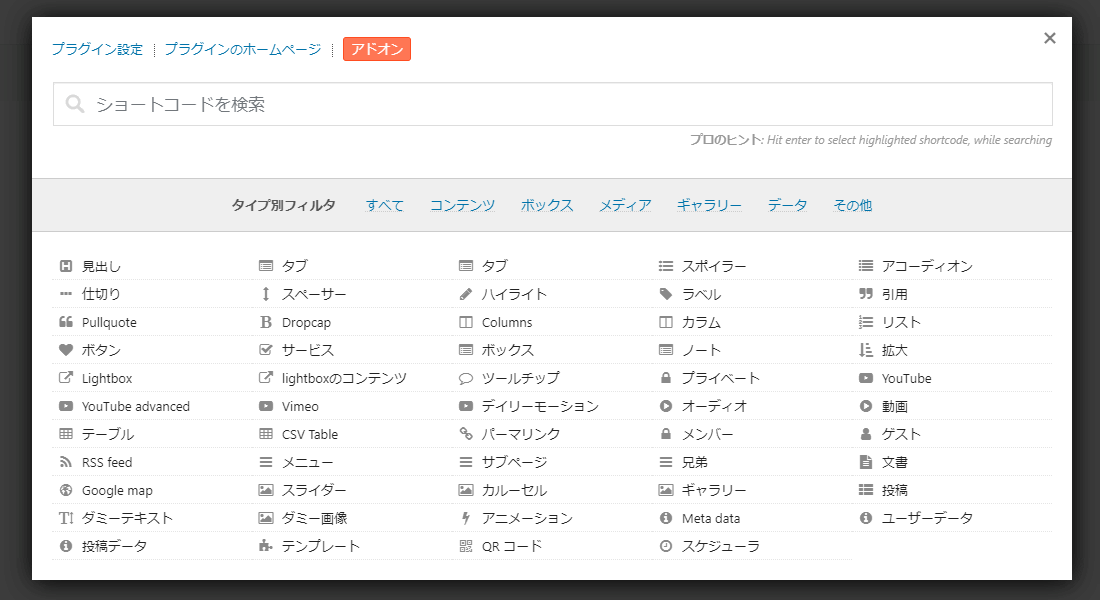Screen dimensions: 1100x600
Task: Pick the puzzle icon for テンプレート
Action: 266,546
